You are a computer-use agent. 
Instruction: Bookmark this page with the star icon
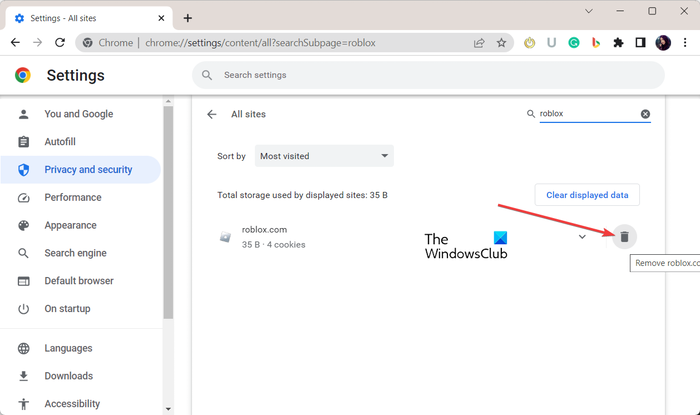(501, 43)
